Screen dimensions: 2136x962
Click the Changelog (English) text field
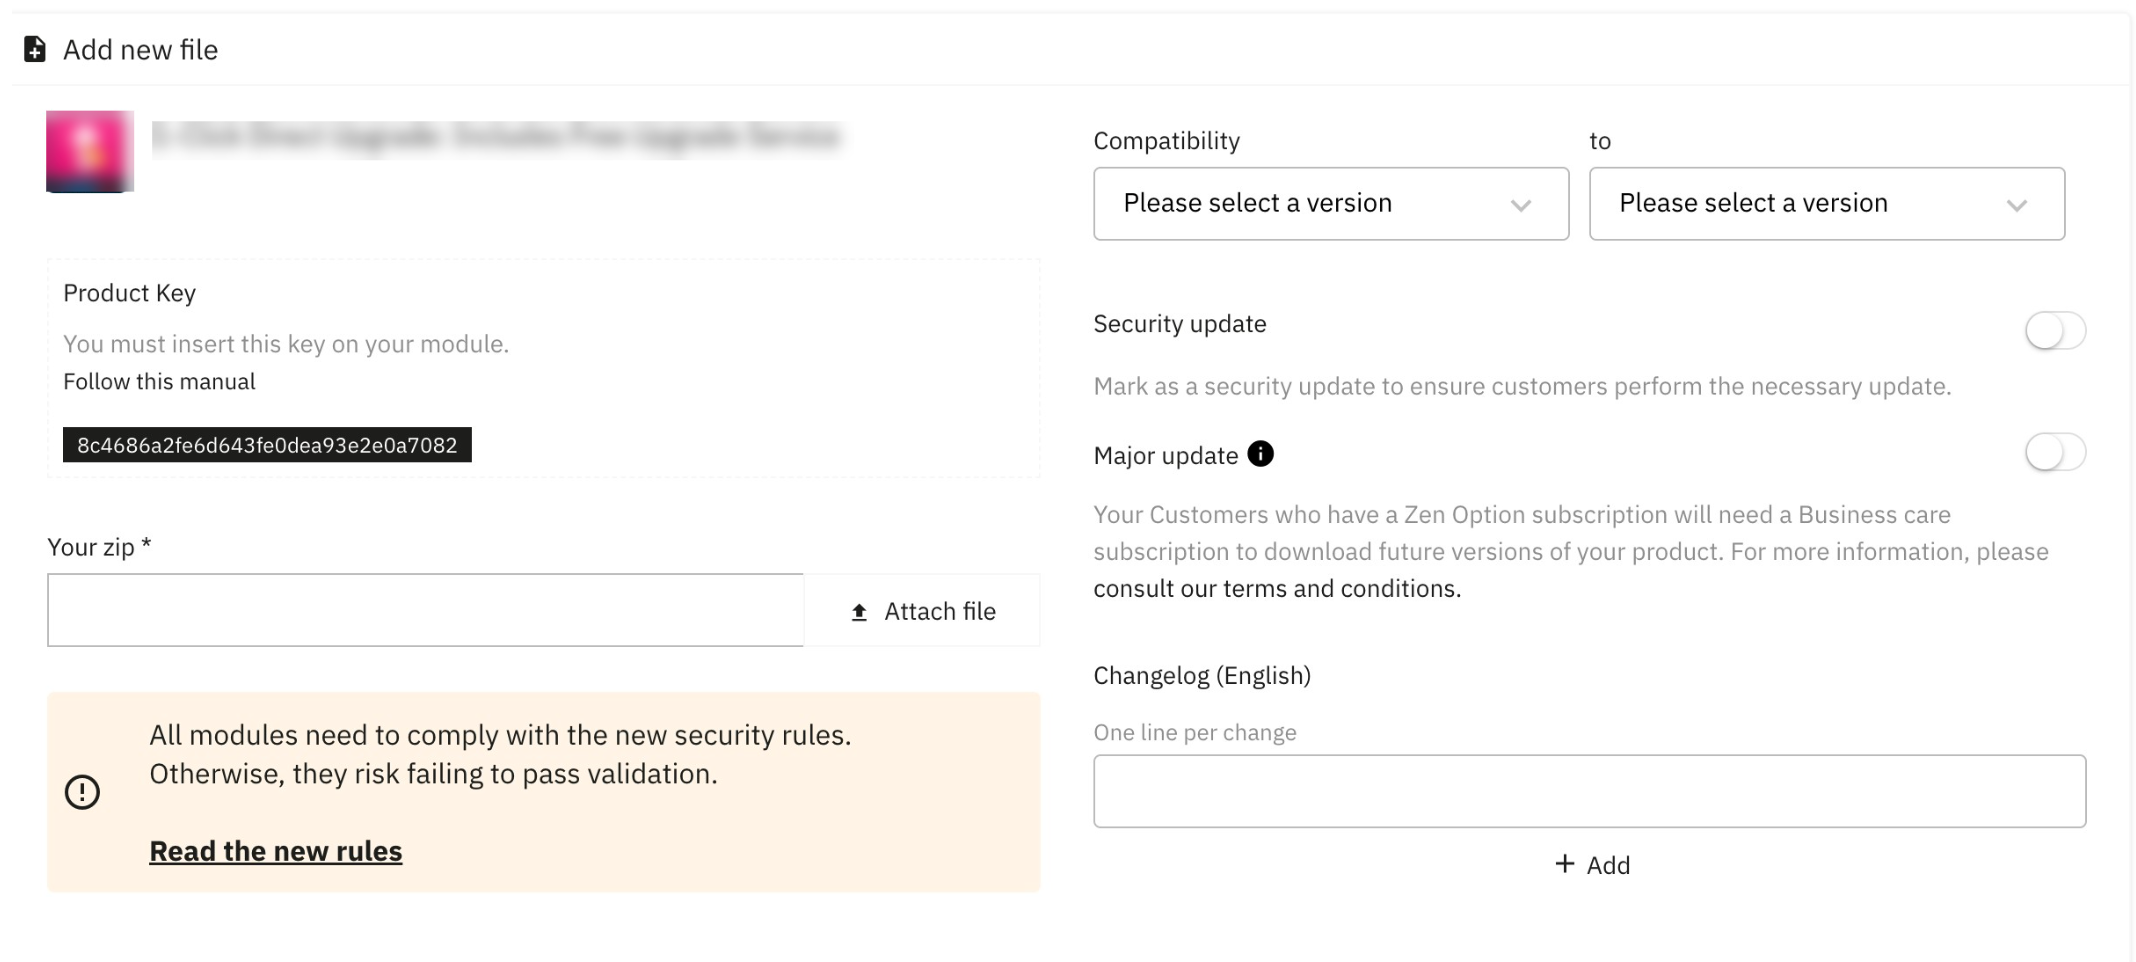click(x=1589, y=791)
